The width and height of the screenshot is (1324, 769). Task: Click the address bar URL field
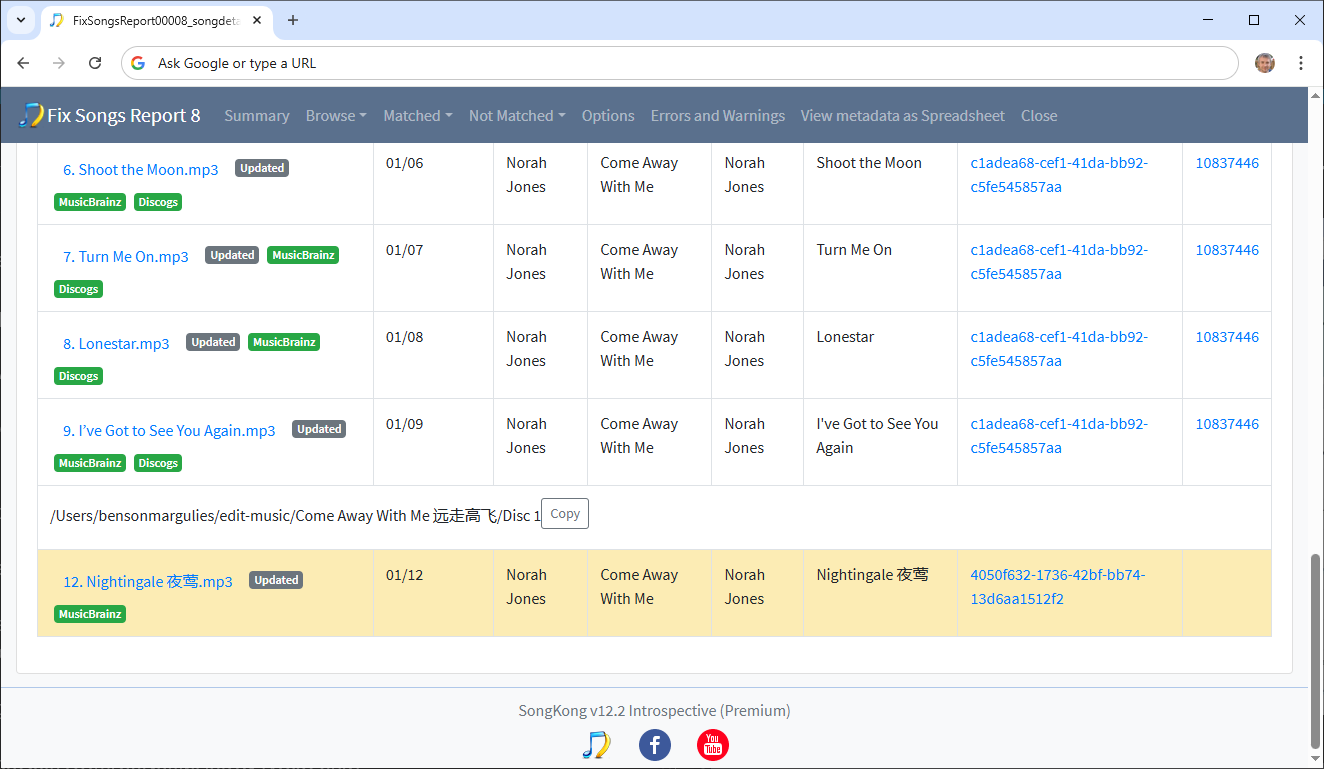coord(680,63)
